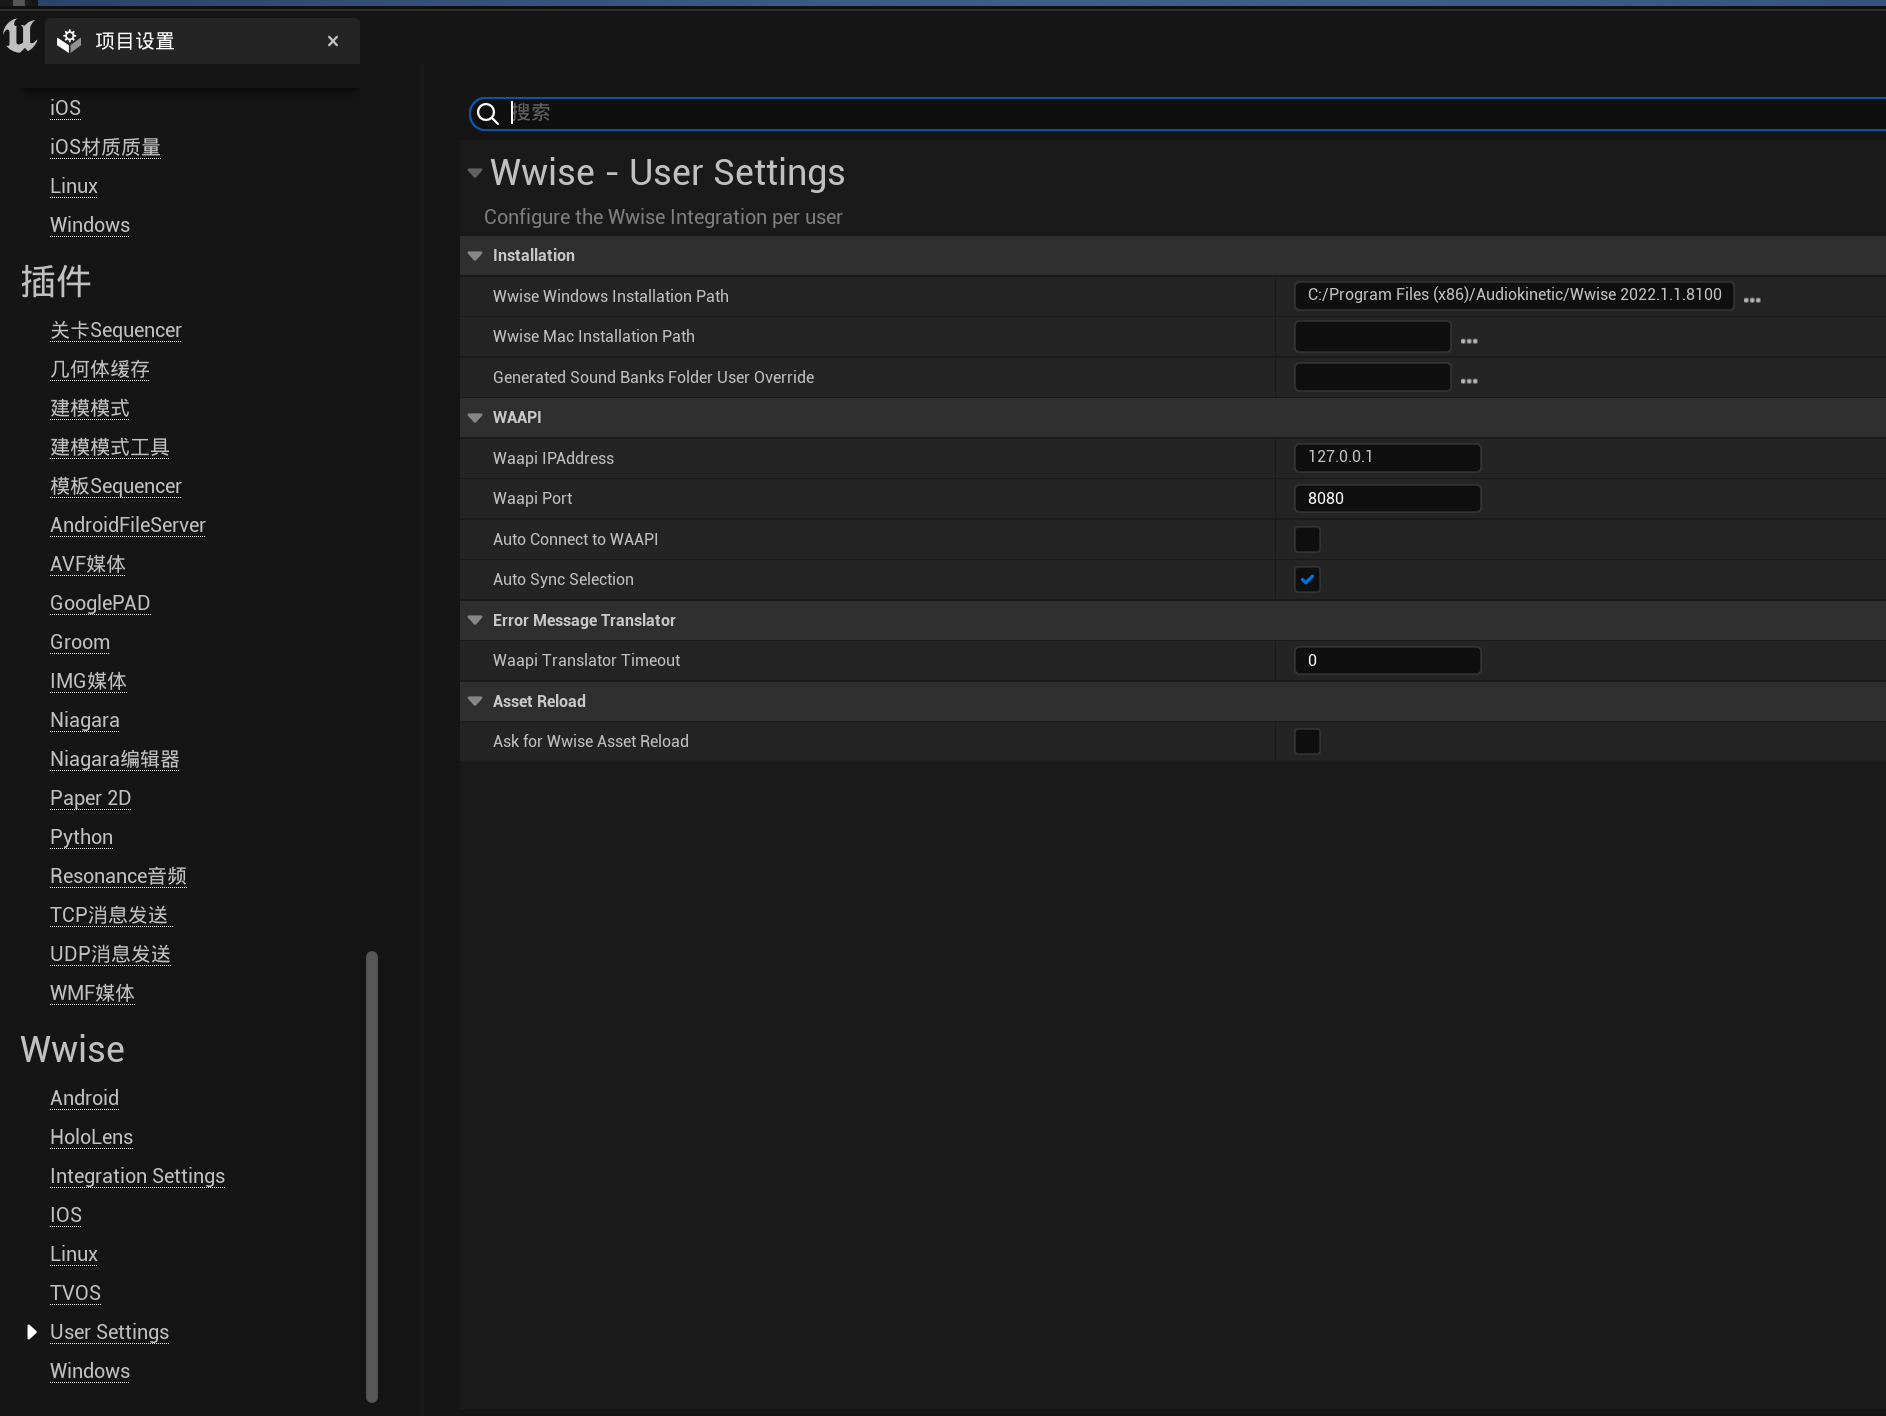Viewport: 1886px width, 1416px height.
Task: Open Wwise Integration Settings page
Action: click(137, 1176)
